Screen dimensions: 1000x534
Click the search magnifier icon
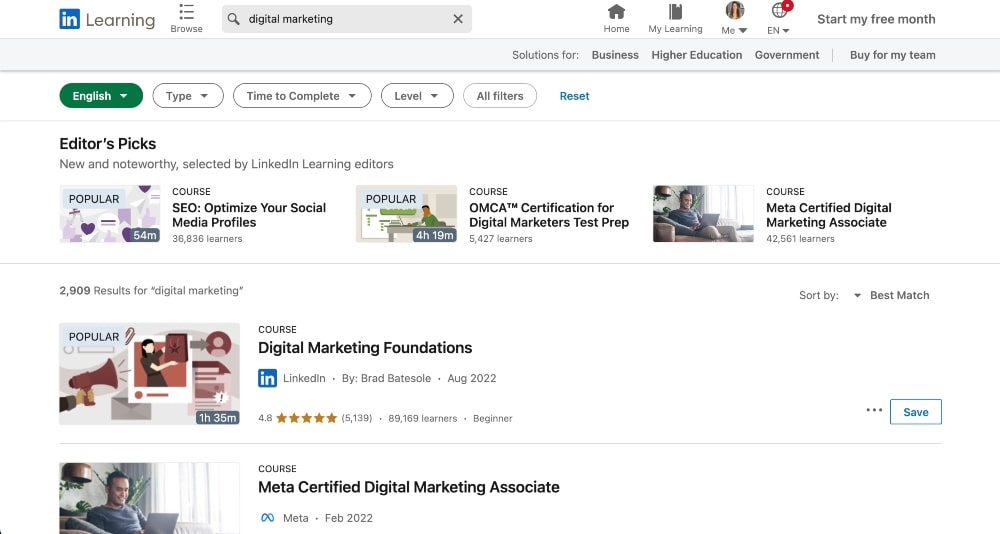[234, 19]
